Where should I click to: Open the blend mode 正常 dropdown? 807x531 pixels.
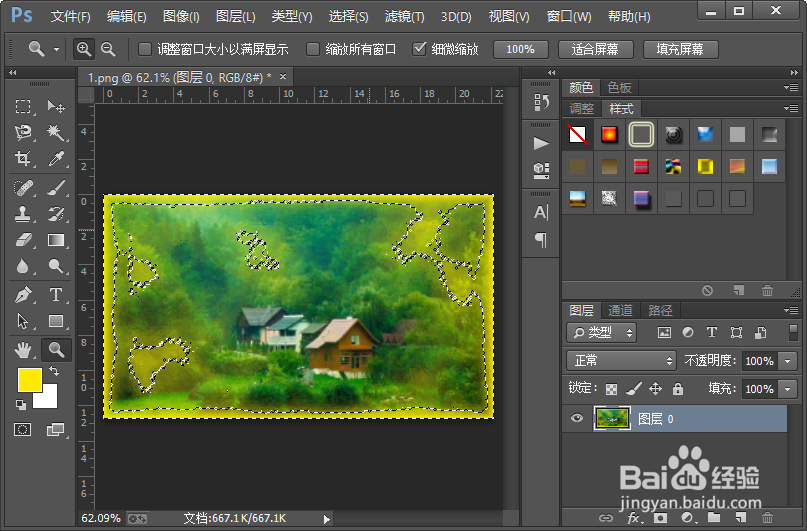click(x=621, y=361)
